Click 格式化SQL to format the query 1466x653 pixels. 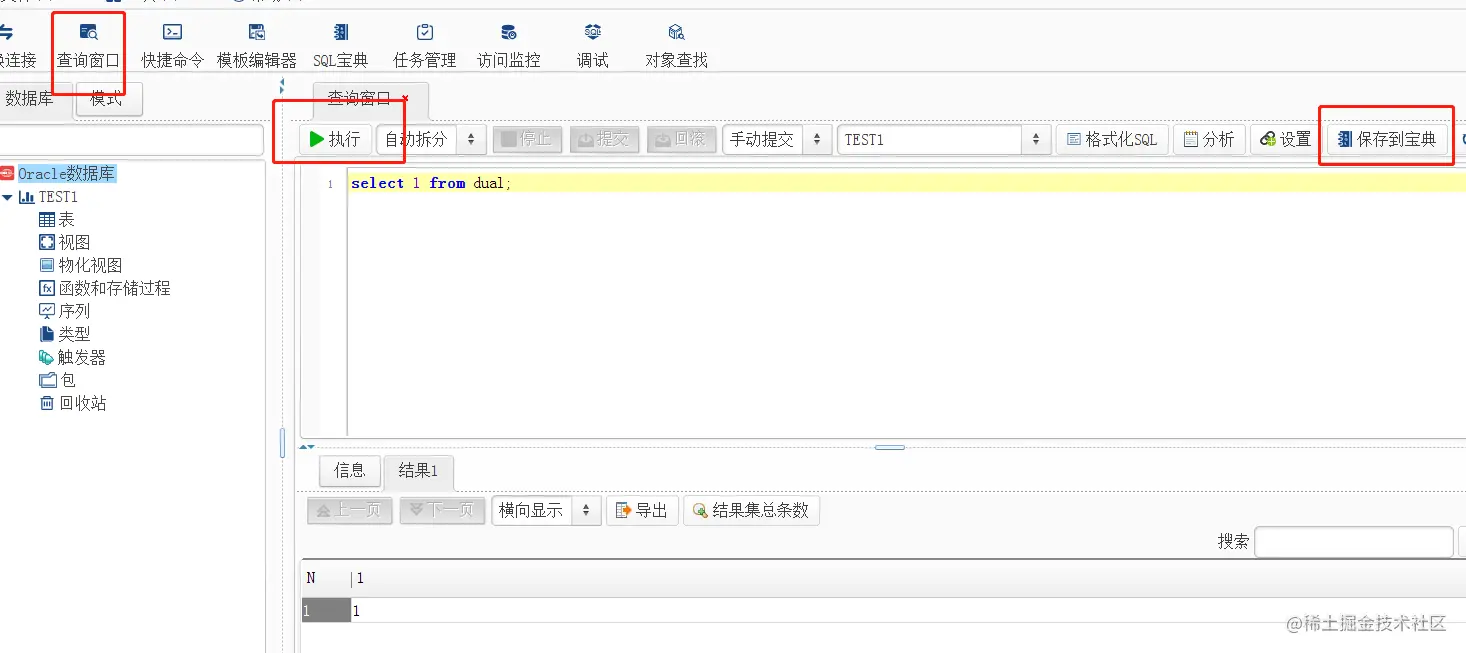pos(1112,139)
